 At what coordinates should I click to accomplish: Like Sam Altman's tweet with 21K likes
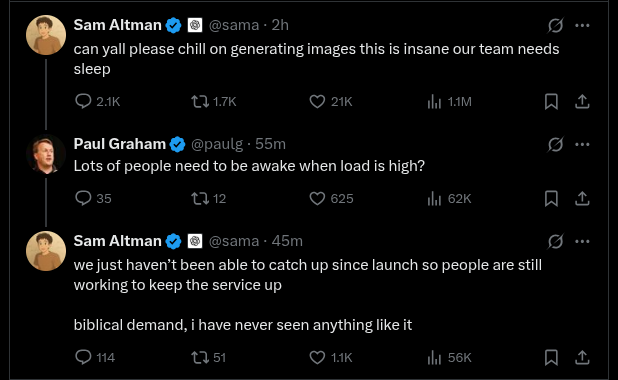click(x=317, y=102)
